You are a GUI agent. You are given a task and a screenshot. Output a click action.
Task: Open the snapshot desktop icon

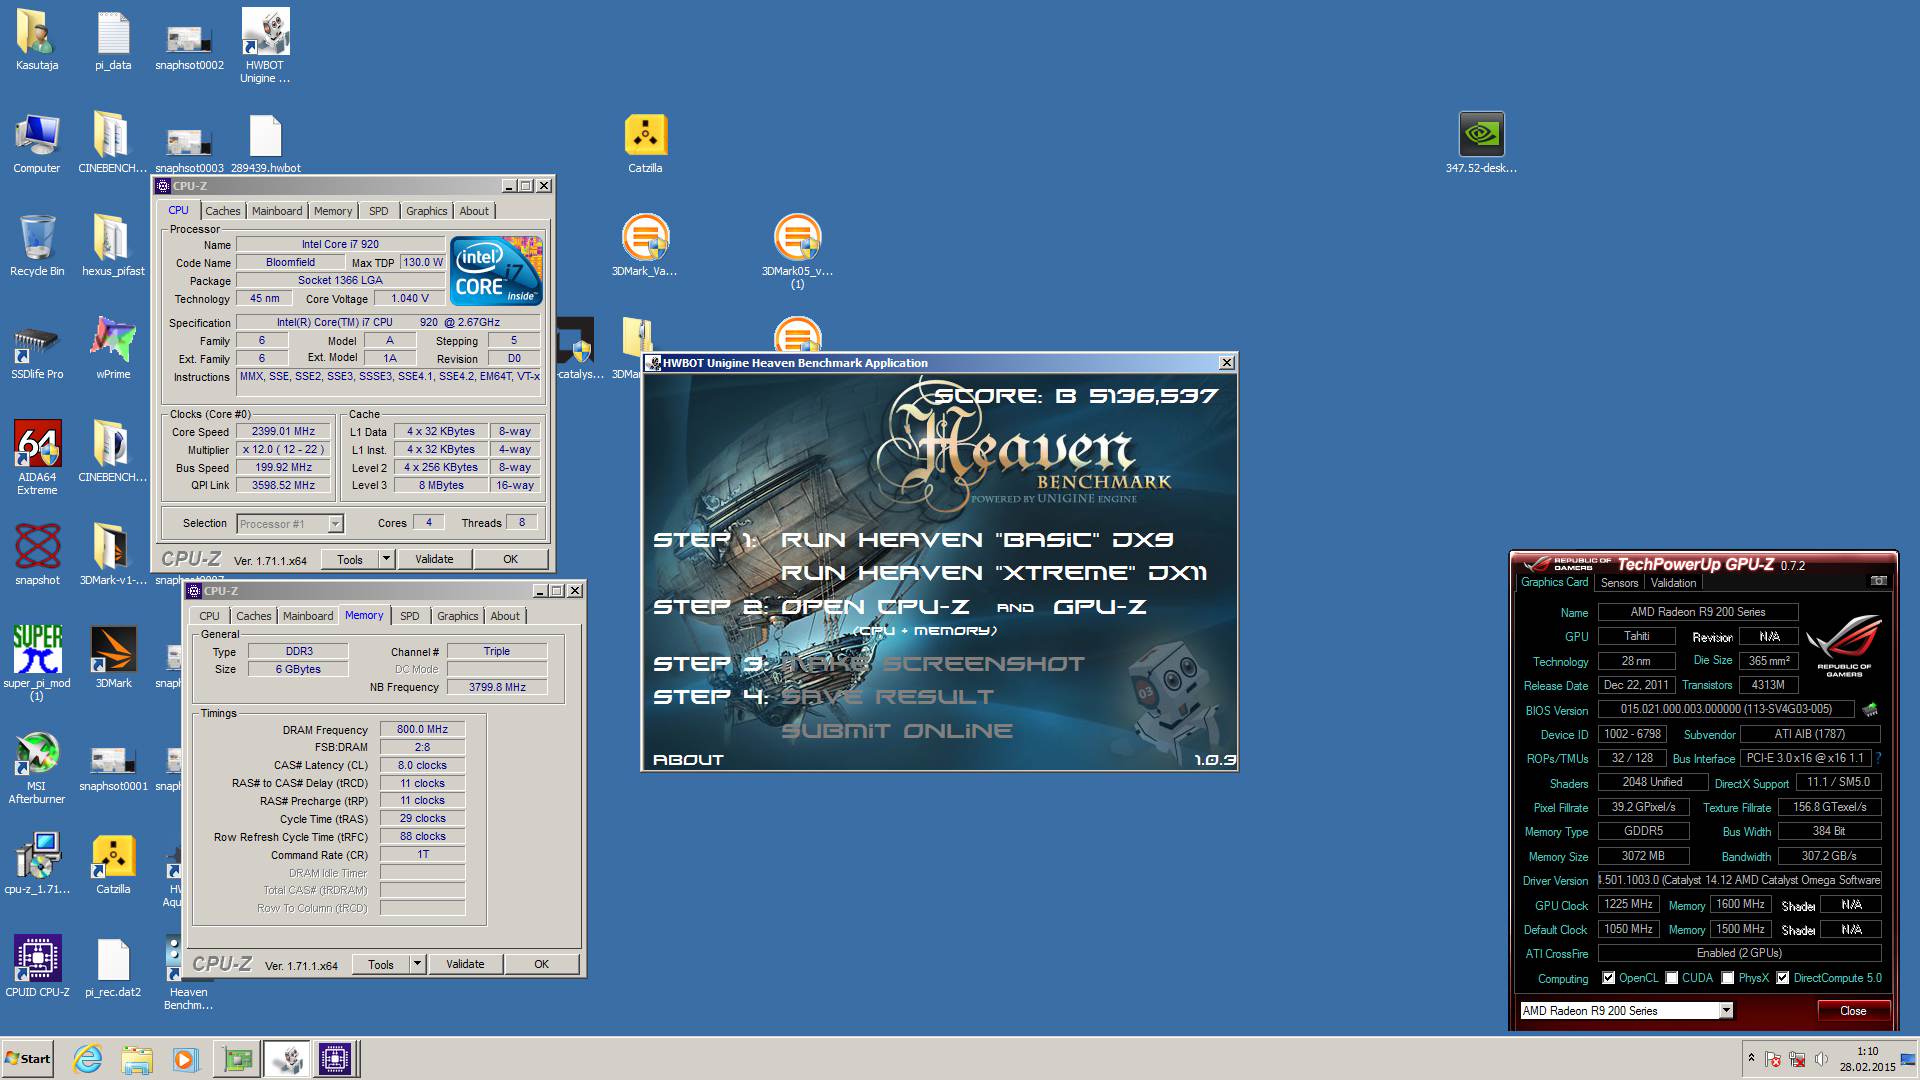(x=37, y=555)
